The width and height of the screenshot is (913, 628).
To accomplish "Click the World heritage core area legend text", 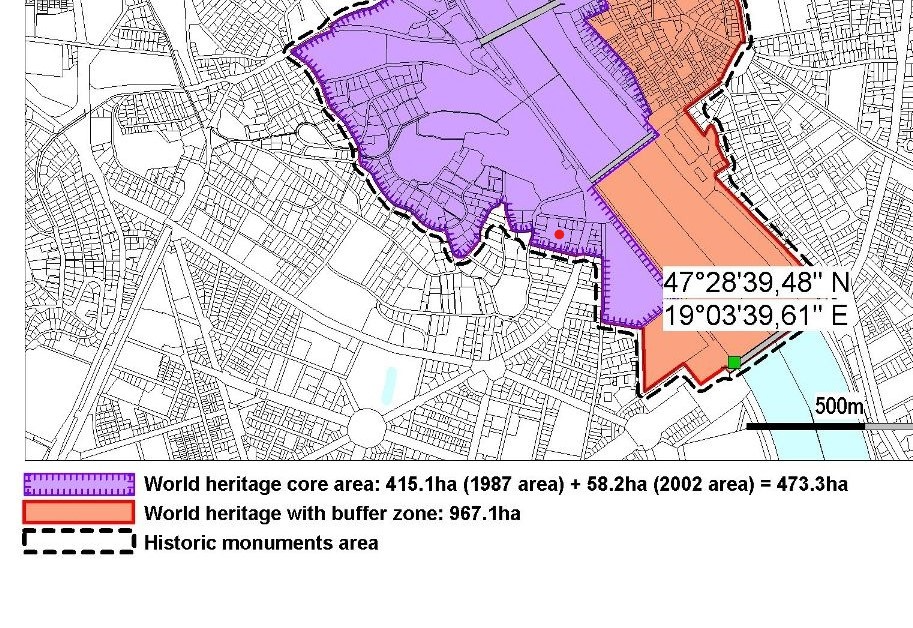I will [496, 484].
